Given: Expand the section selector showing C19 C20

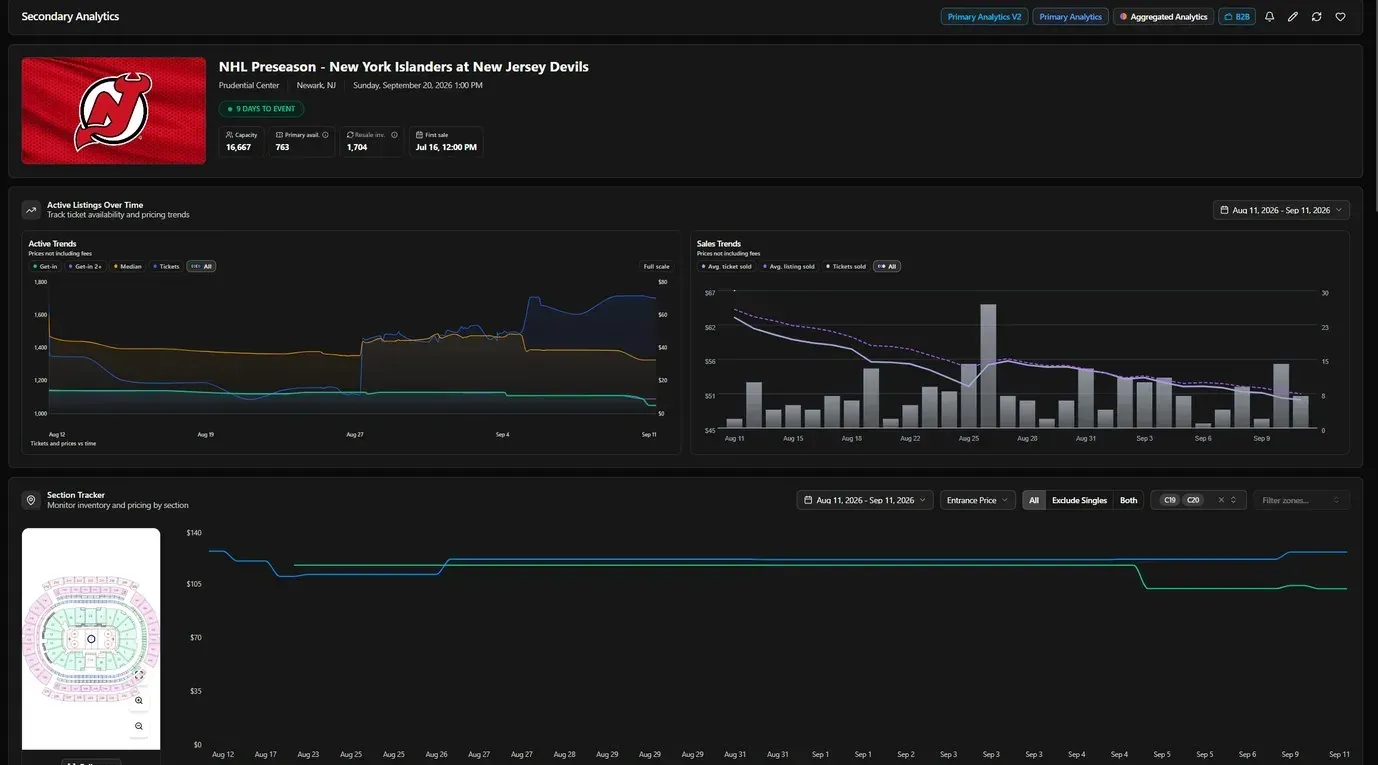Looking at the screenshot, I should [x=1233, y=500].
